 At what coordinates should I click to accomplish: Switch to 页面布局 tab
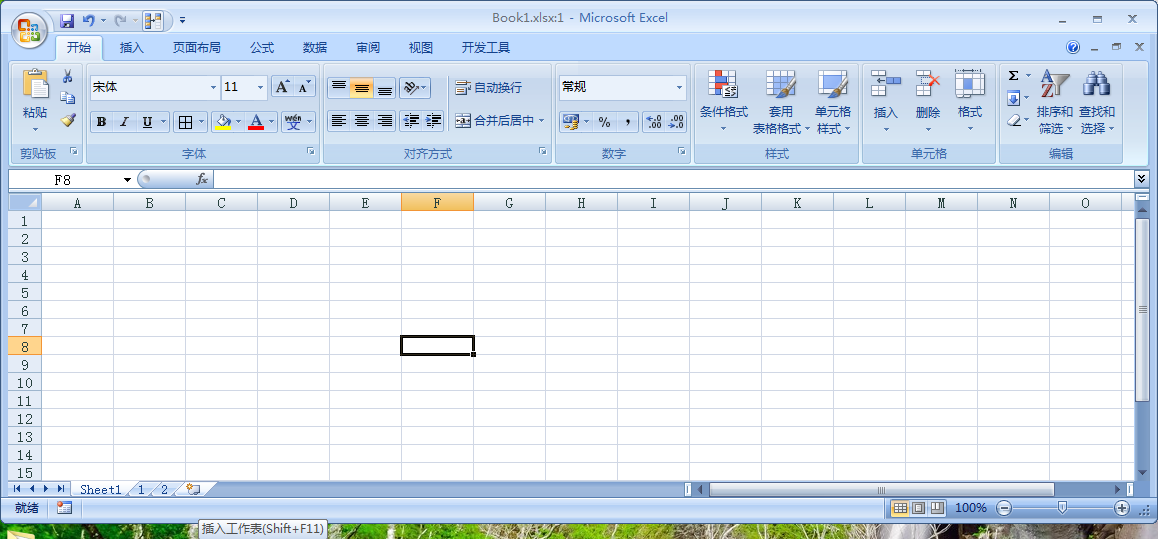[x=196, y=48]
